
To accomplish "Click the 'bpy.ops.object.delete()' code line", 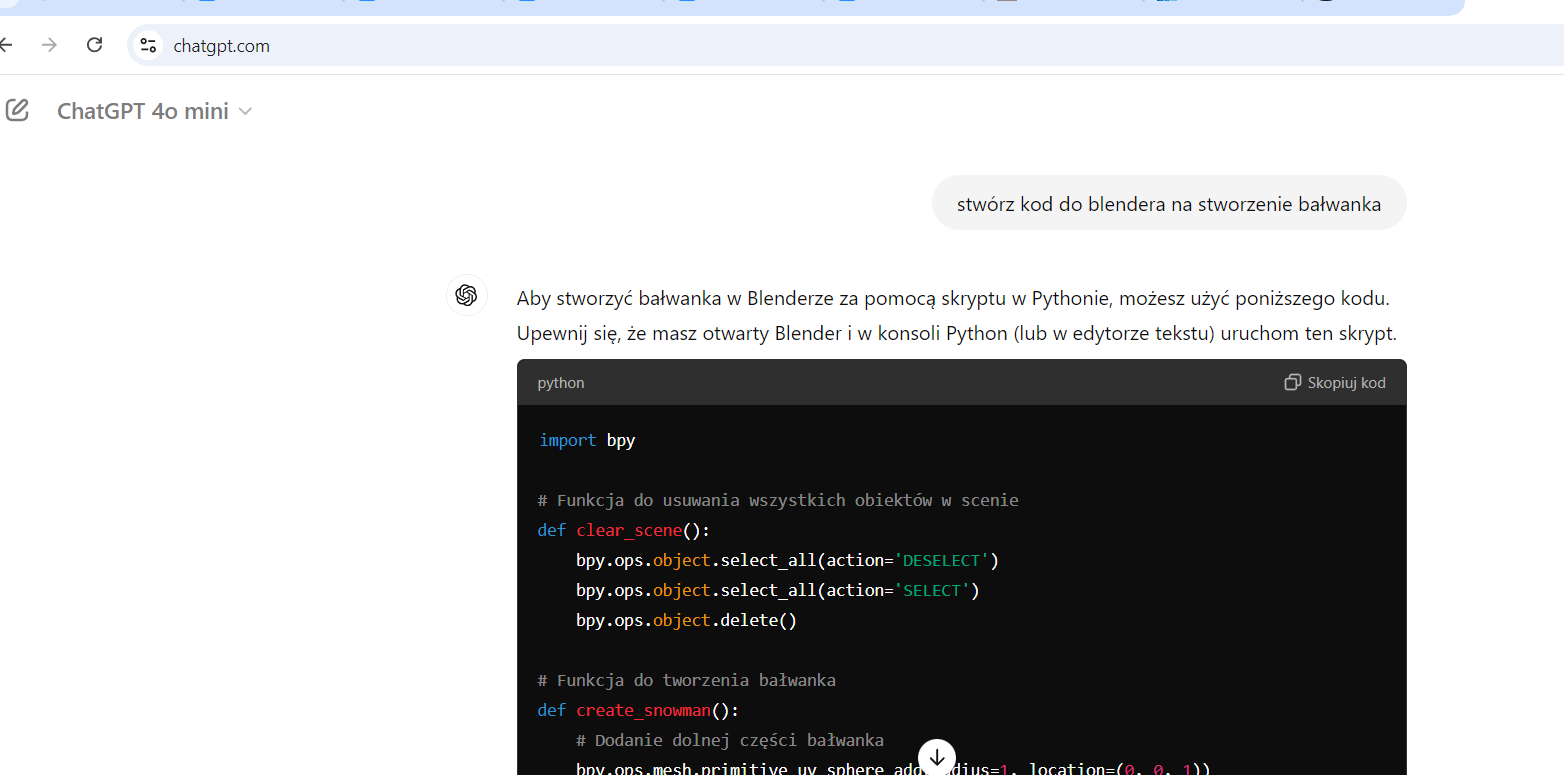I will 686,620.
